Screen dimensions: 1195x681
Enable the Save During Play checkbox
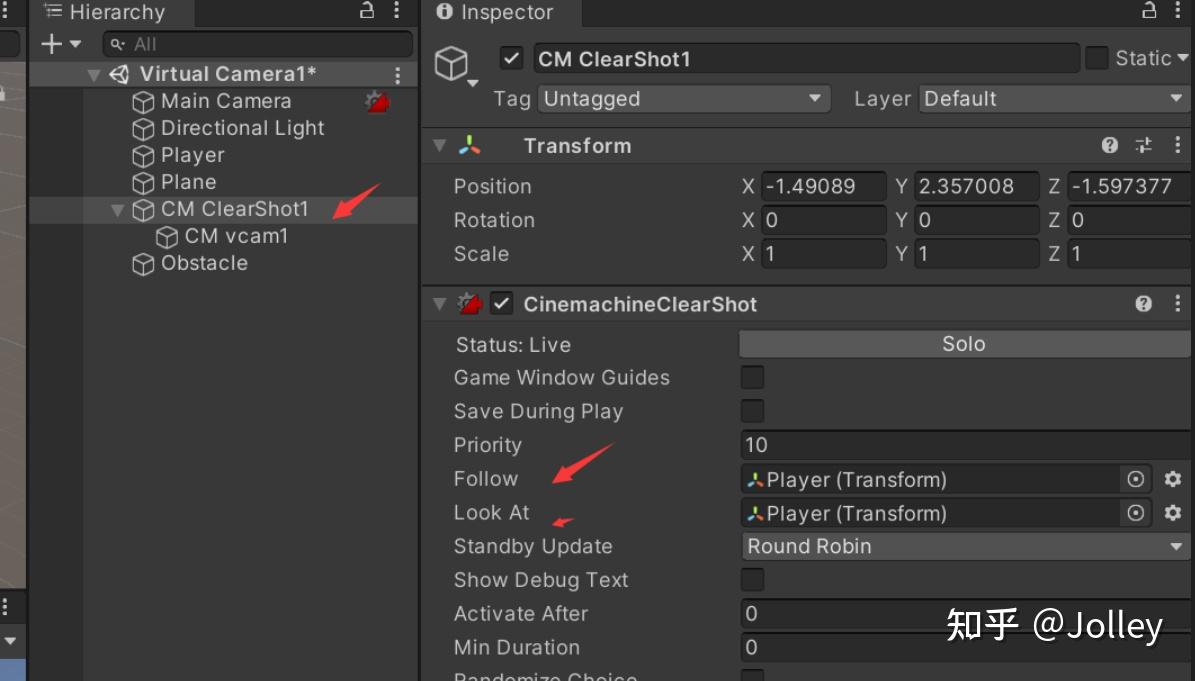click(x=751, y=411)
